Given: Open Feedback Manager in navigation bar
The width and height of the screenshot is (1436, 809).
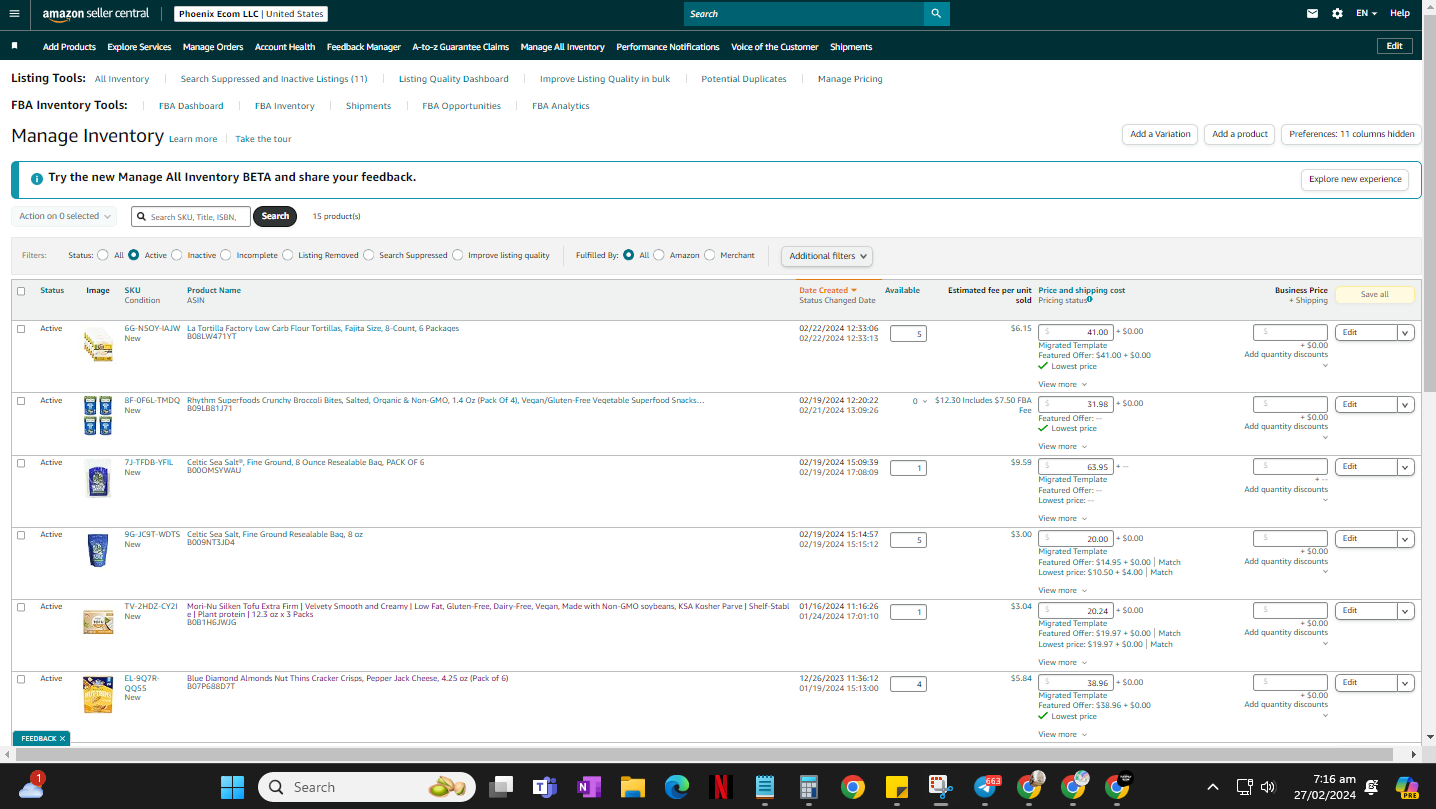Looking at the screenshot, I should coord(364,47).
